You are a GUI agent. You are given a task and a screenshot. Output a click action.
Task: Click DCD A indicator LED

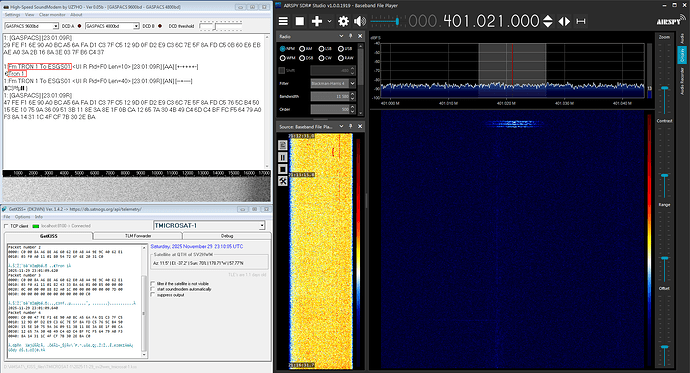pos(79,26)
